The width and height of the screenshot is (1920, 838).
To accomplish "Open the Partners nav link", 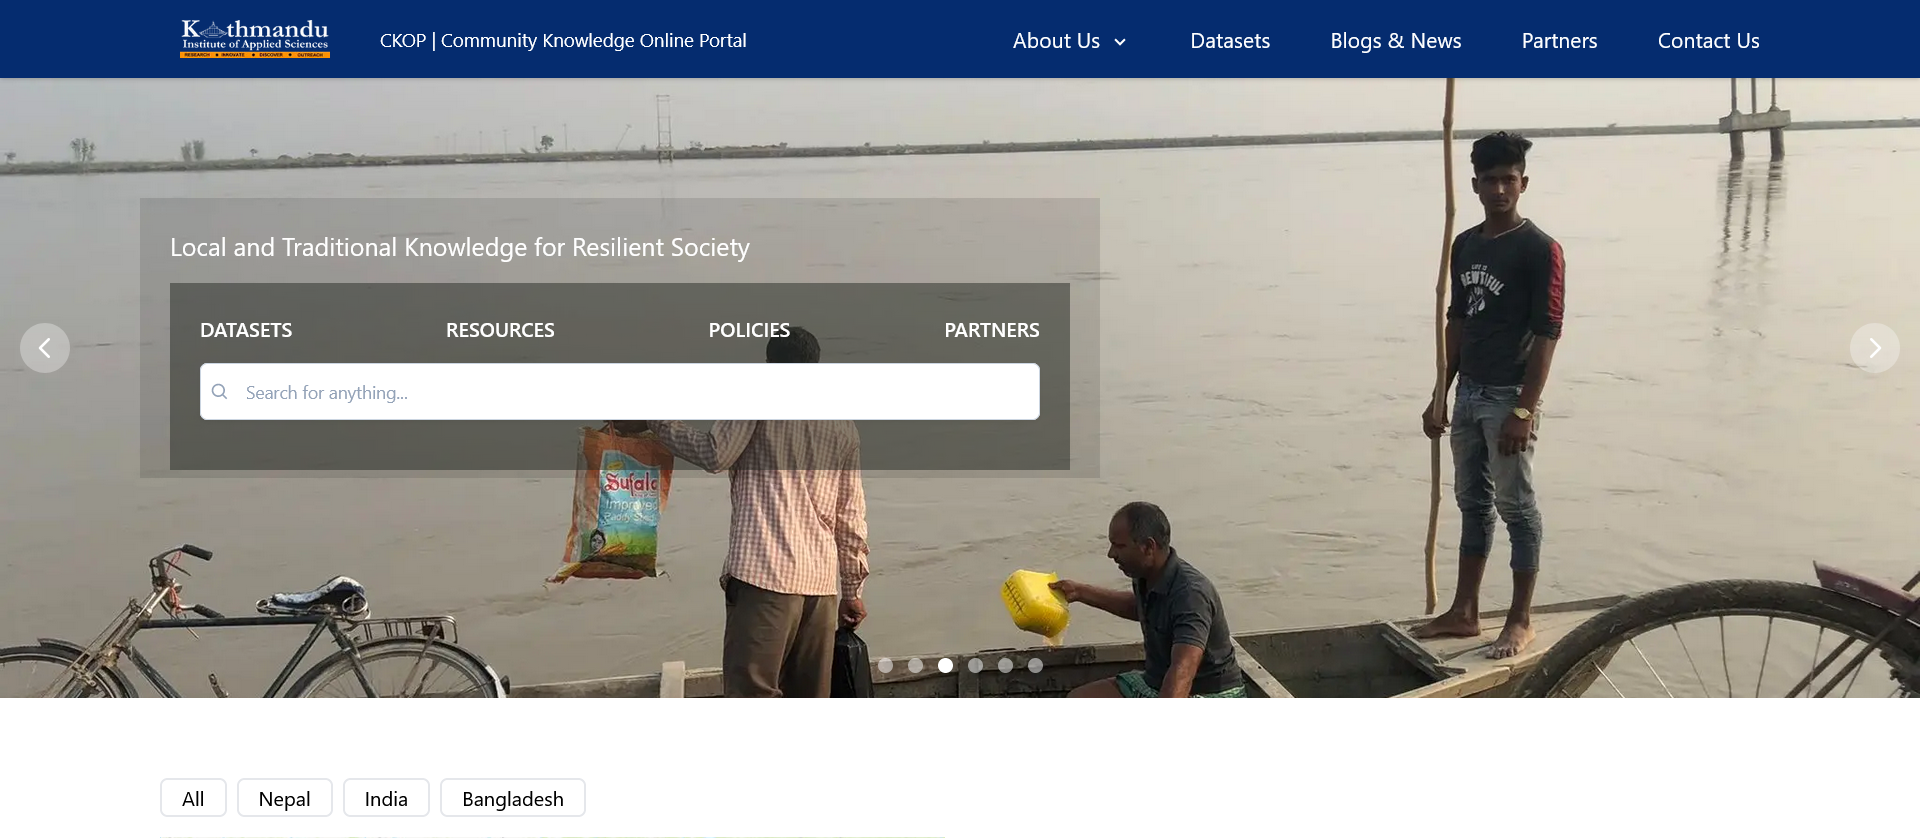I will pos(1559,41).
